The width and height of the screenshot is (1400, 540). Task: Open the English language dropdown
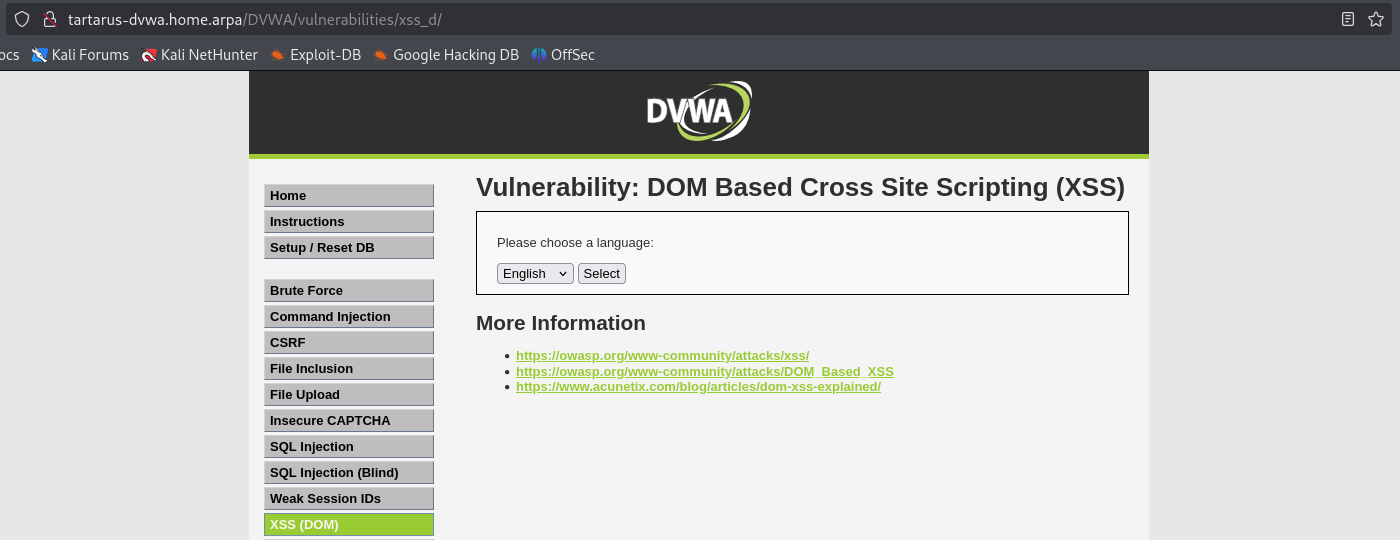(x=535, y=273)
